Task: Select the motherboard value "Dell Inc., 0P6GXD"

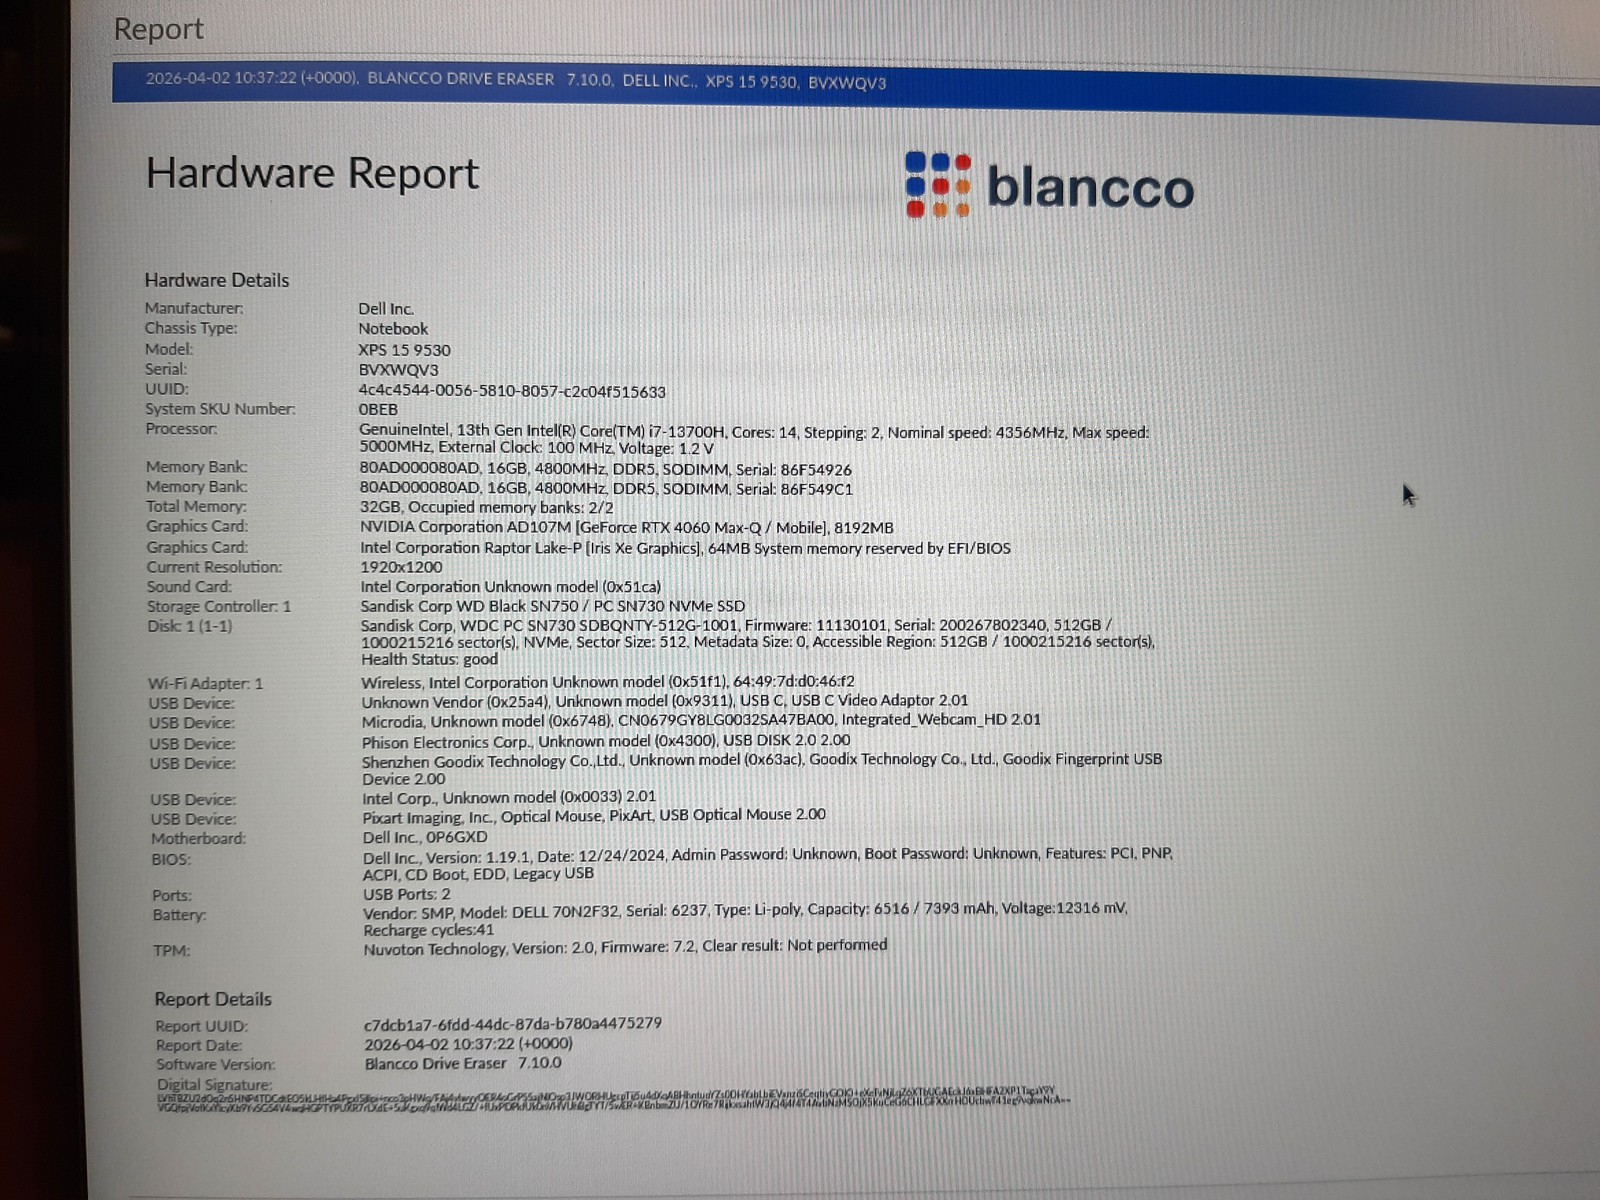Action: pyautogui.click(x=425, y=837)
